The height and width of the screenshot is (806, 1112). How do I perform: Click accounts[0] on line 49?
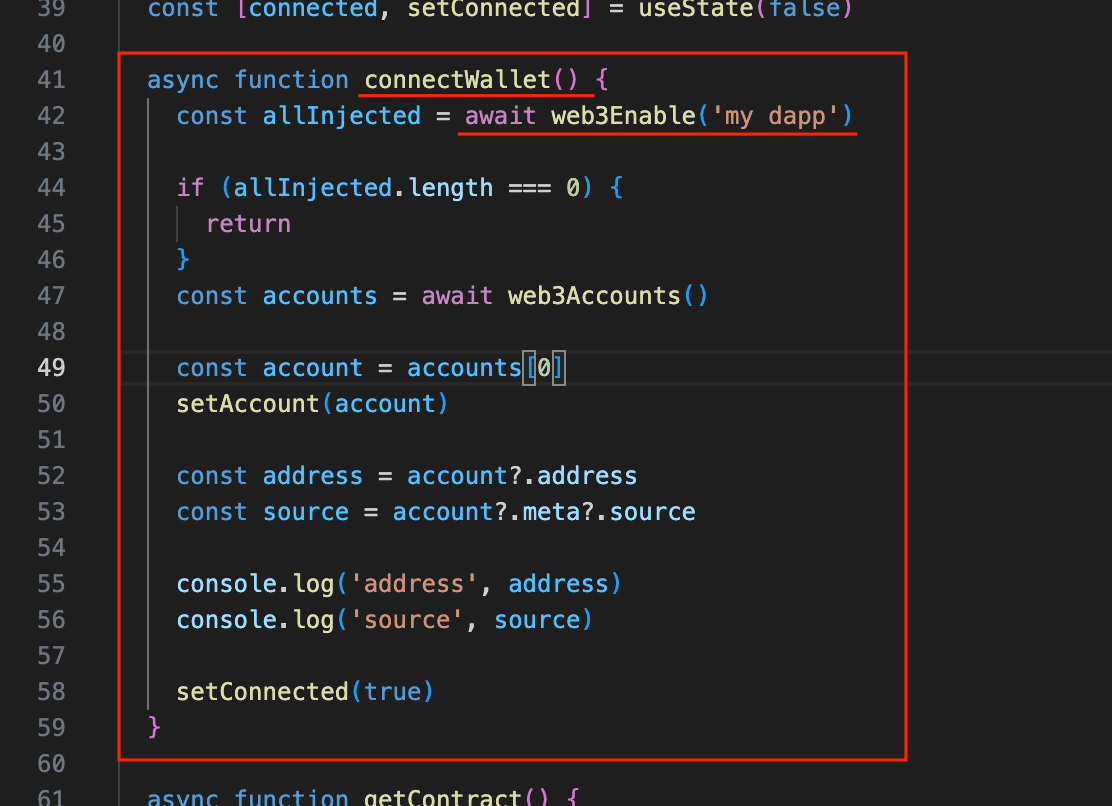click(x=486, y=368)
